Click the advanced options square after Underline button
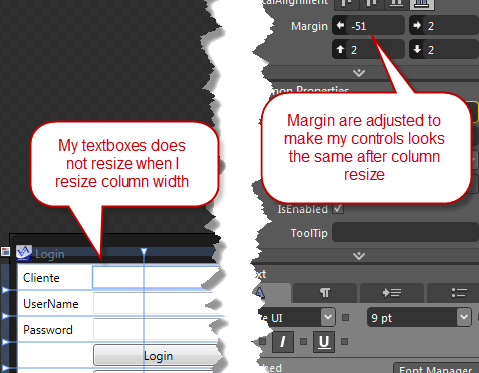The height and width of the screenshot is (373, 479). tap(345, 341)
